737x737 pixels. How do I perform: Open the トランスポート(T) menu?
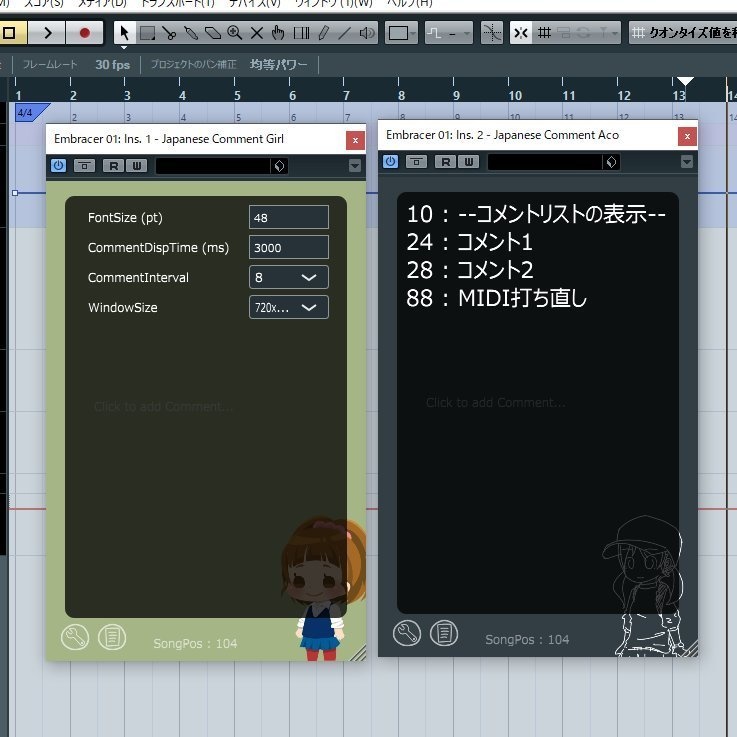point(178,4)
